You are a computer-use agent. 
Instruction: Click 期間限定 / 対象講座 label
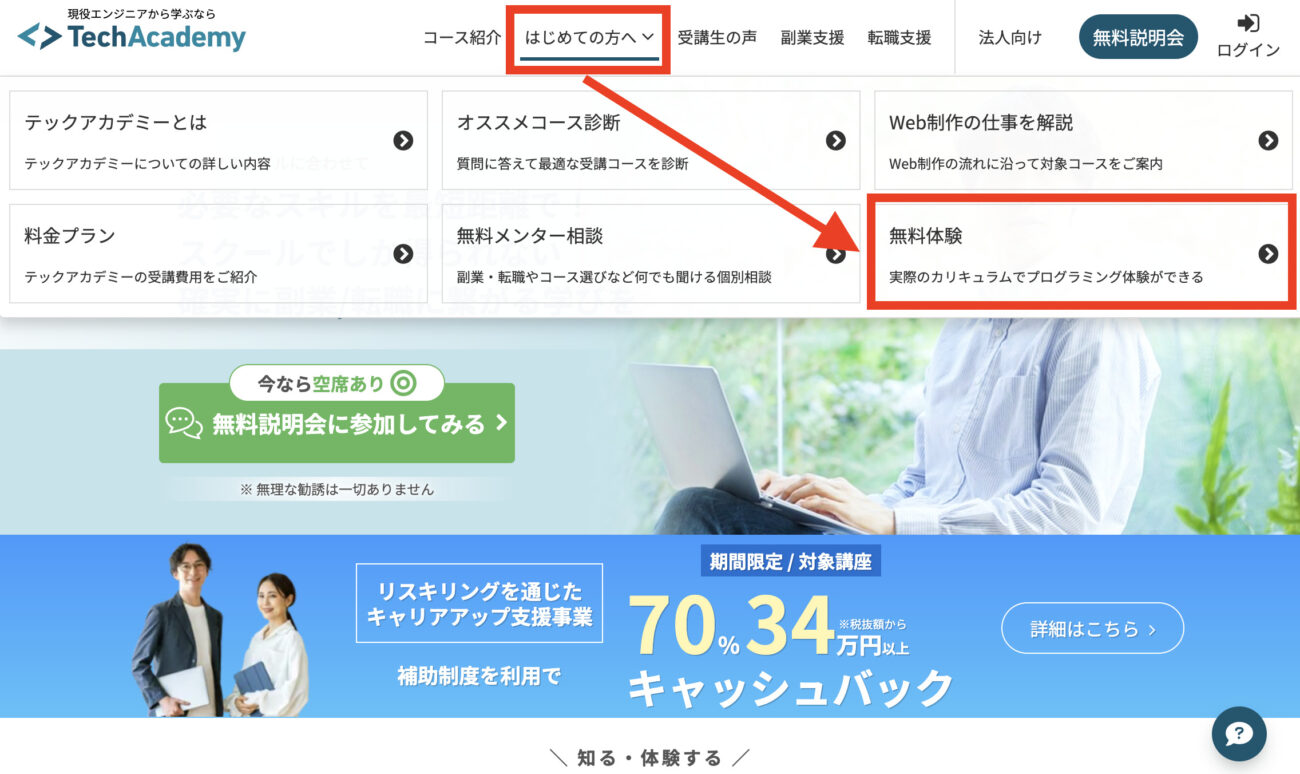click(x=790, y=562)
